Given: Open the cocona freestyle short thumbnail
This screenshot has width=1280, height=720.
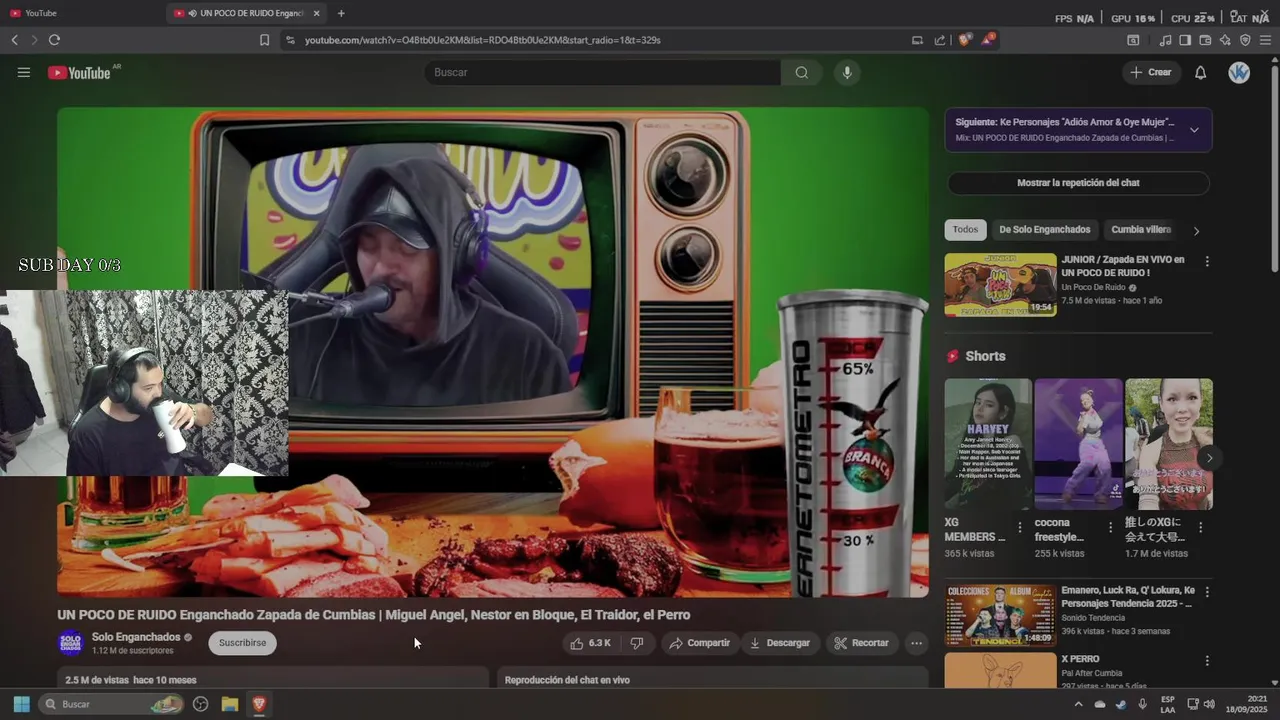Looking at the screenshot, I should click(1078, 444).
